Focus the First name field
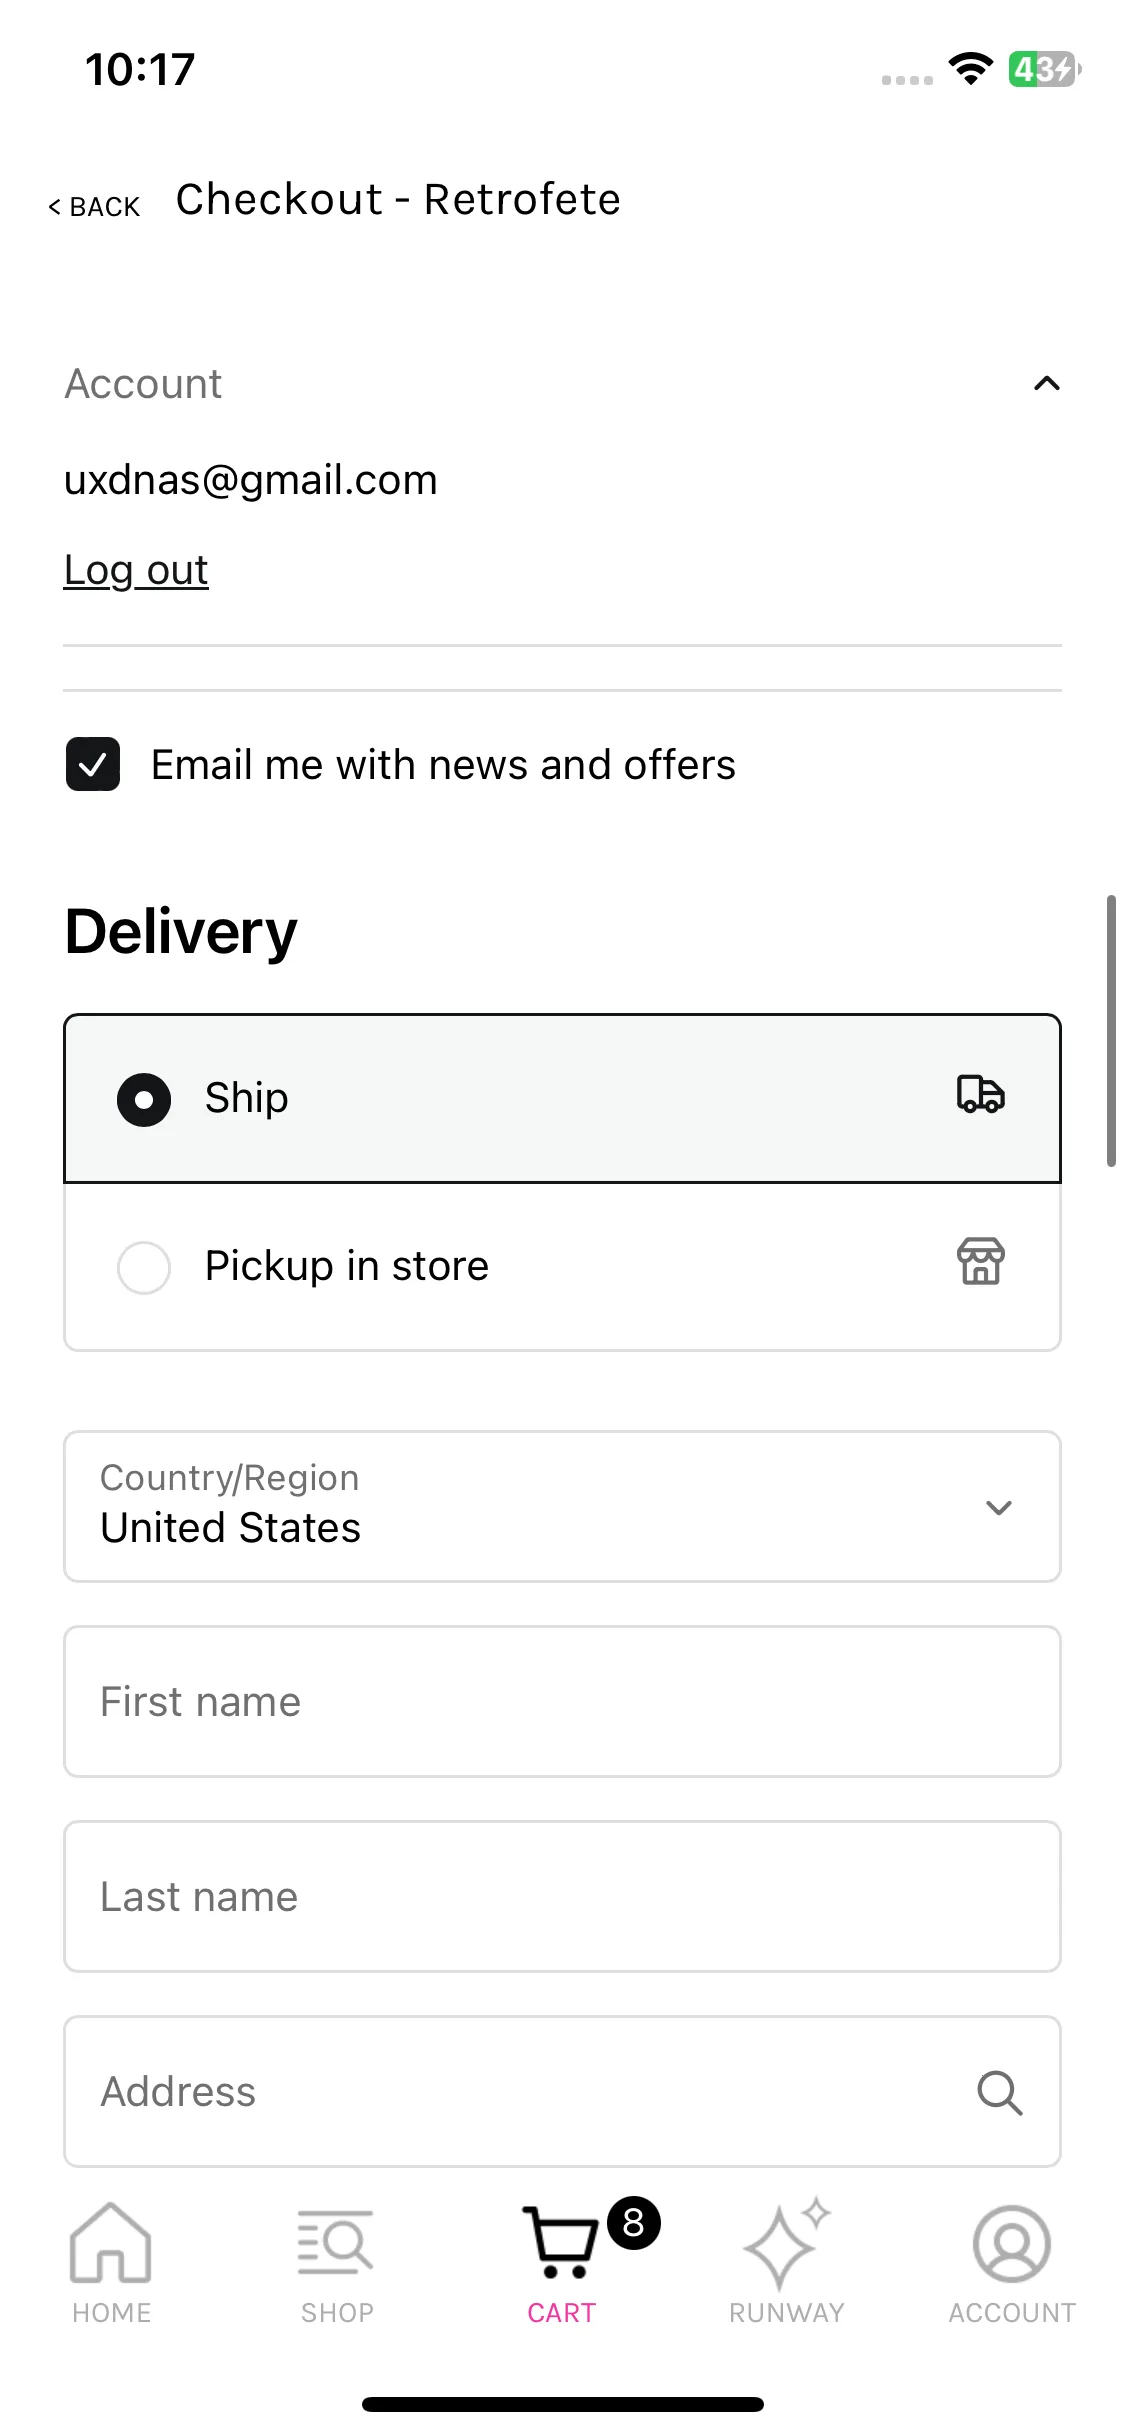Viewport: 1125px width, 2436px height. [x=562, y=1701]
